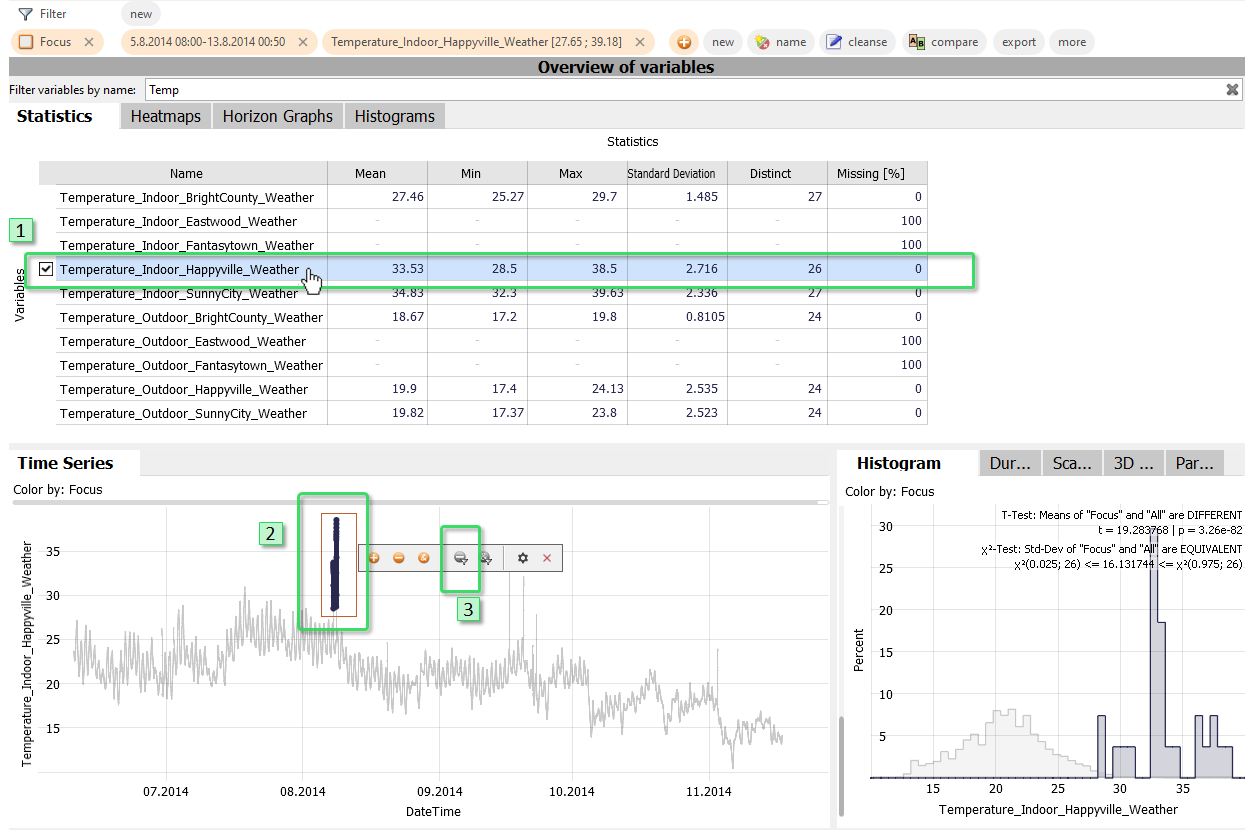Viewport: 1245px width, 830px height.
Task: Remove the date range 5.8.2014 filter chip
Action: (x=303, y=42)
